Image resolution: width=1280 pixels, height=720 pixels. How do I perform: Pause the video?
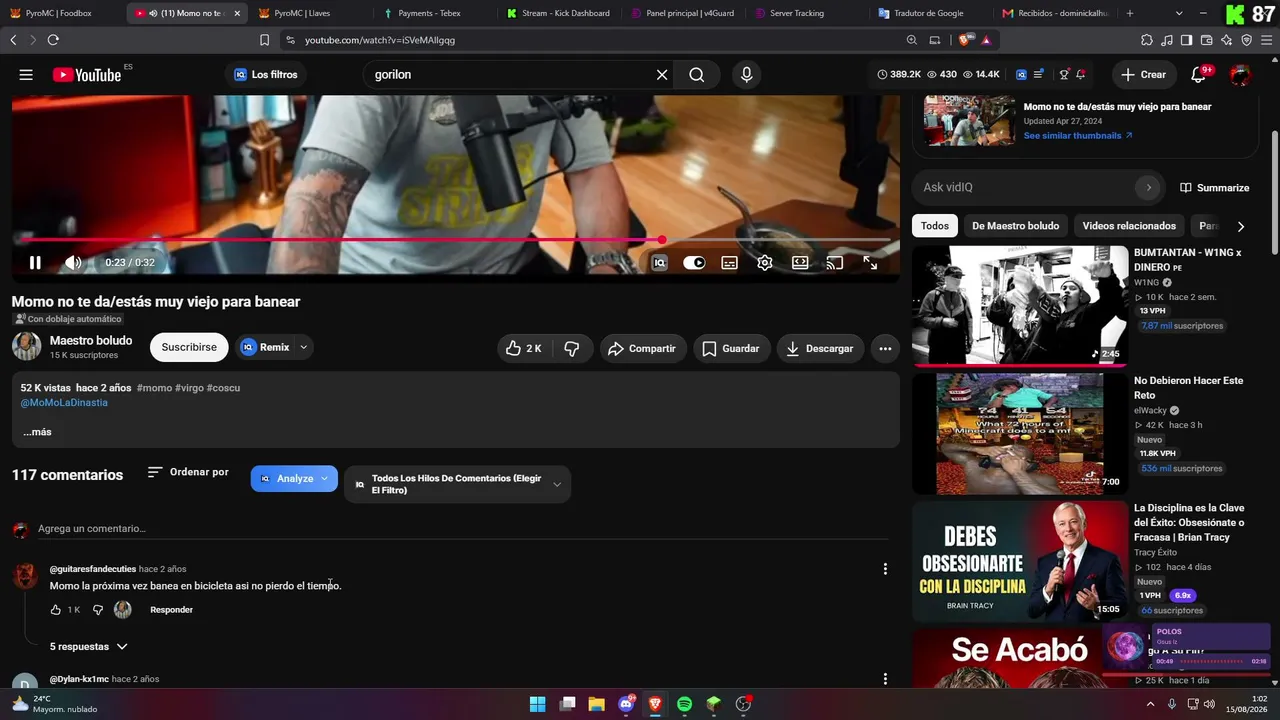pyautogui.click(x=35, y=263)
